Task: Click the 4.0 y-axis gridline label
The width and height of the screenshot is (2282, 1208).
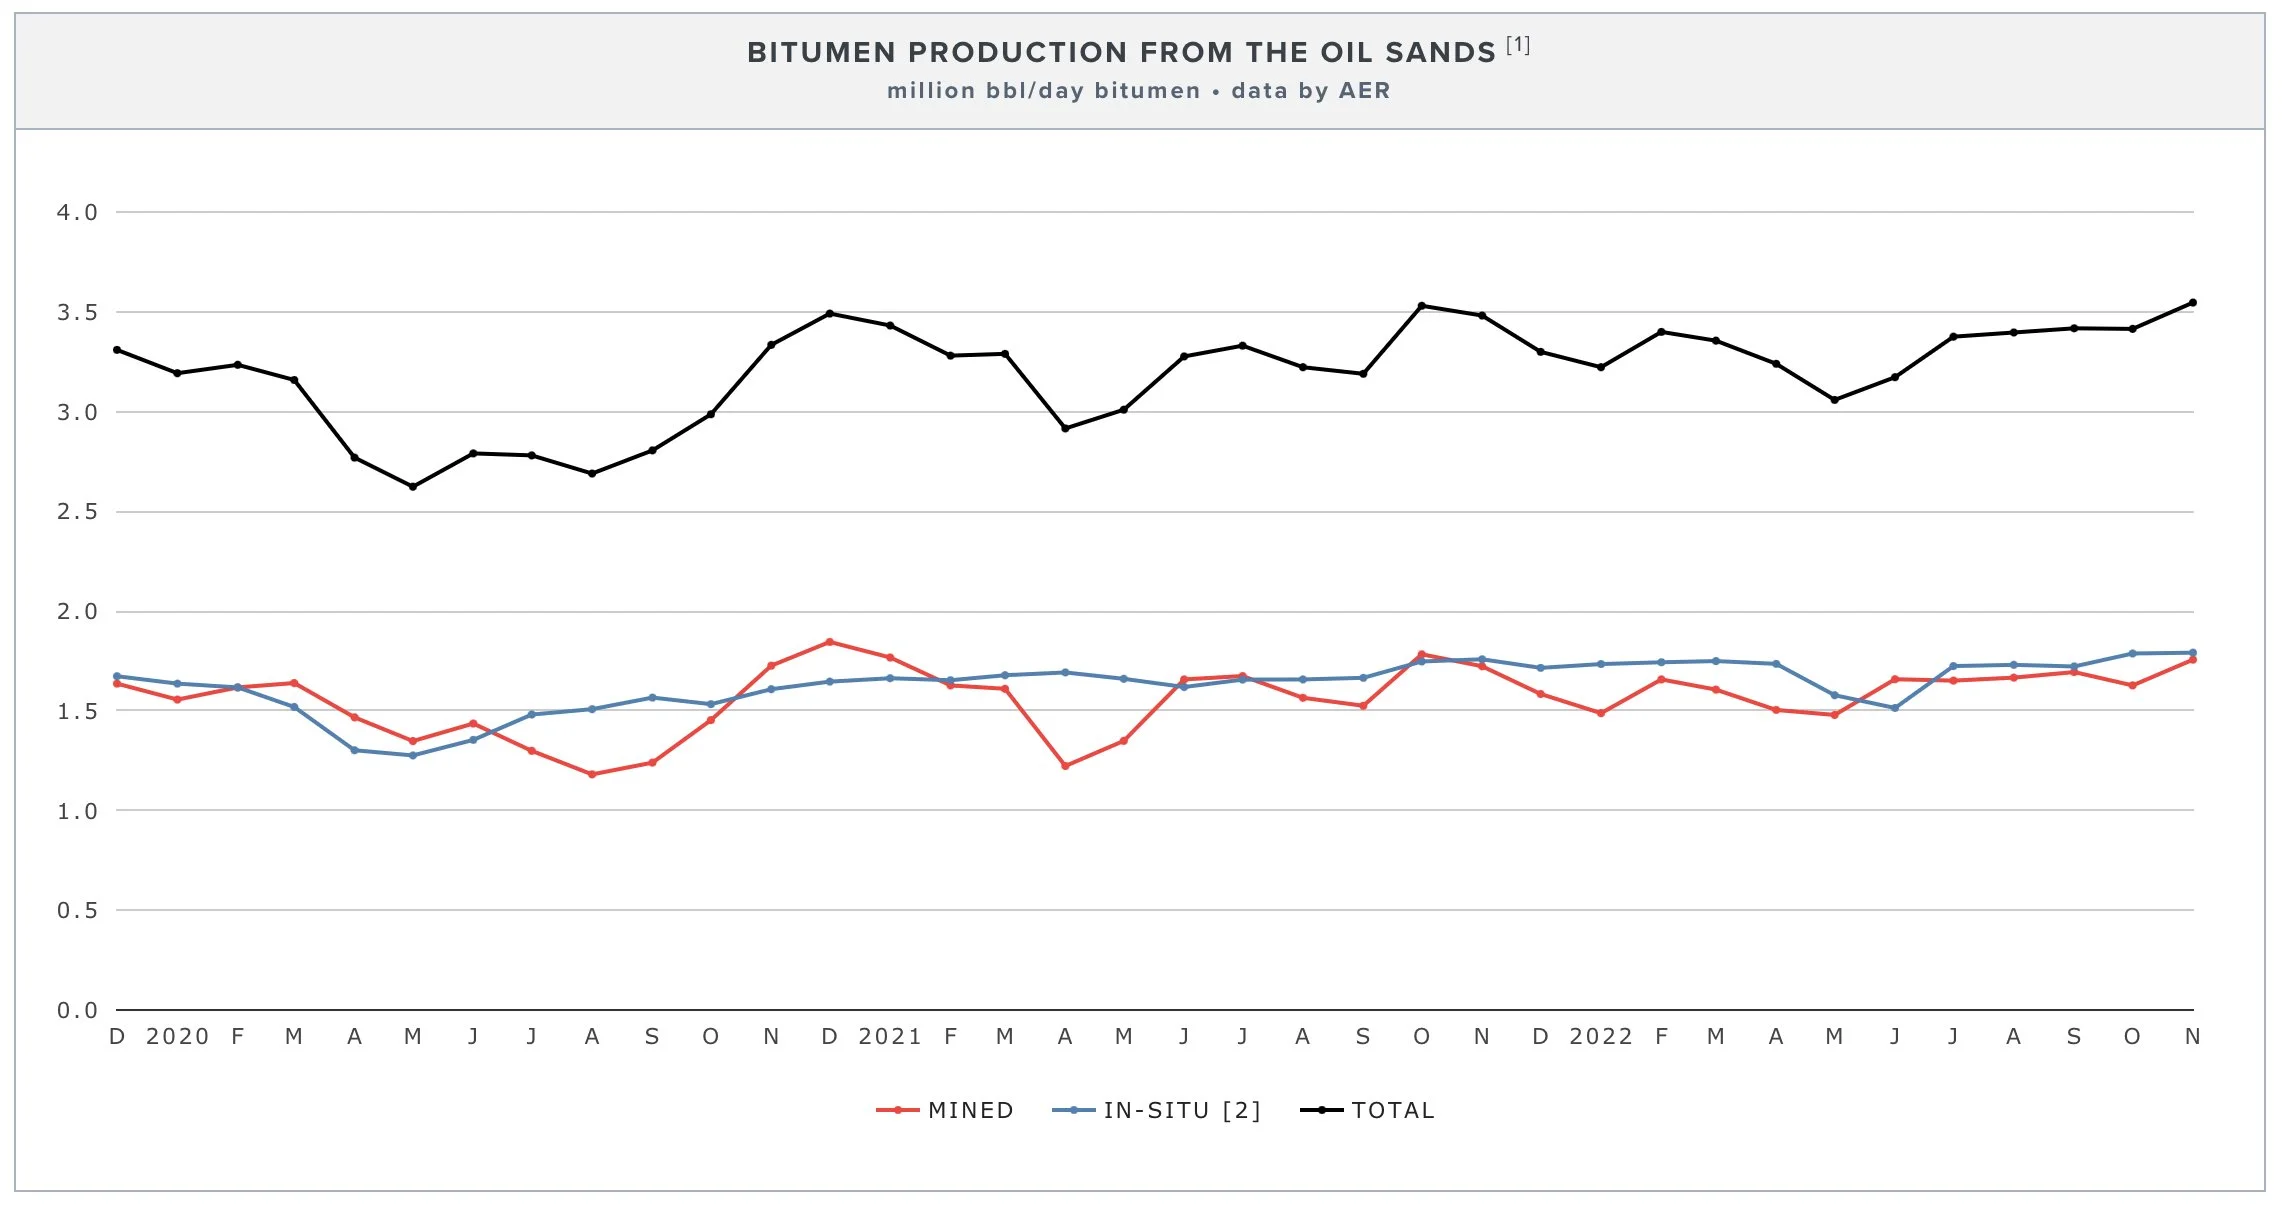Action: 77,212
